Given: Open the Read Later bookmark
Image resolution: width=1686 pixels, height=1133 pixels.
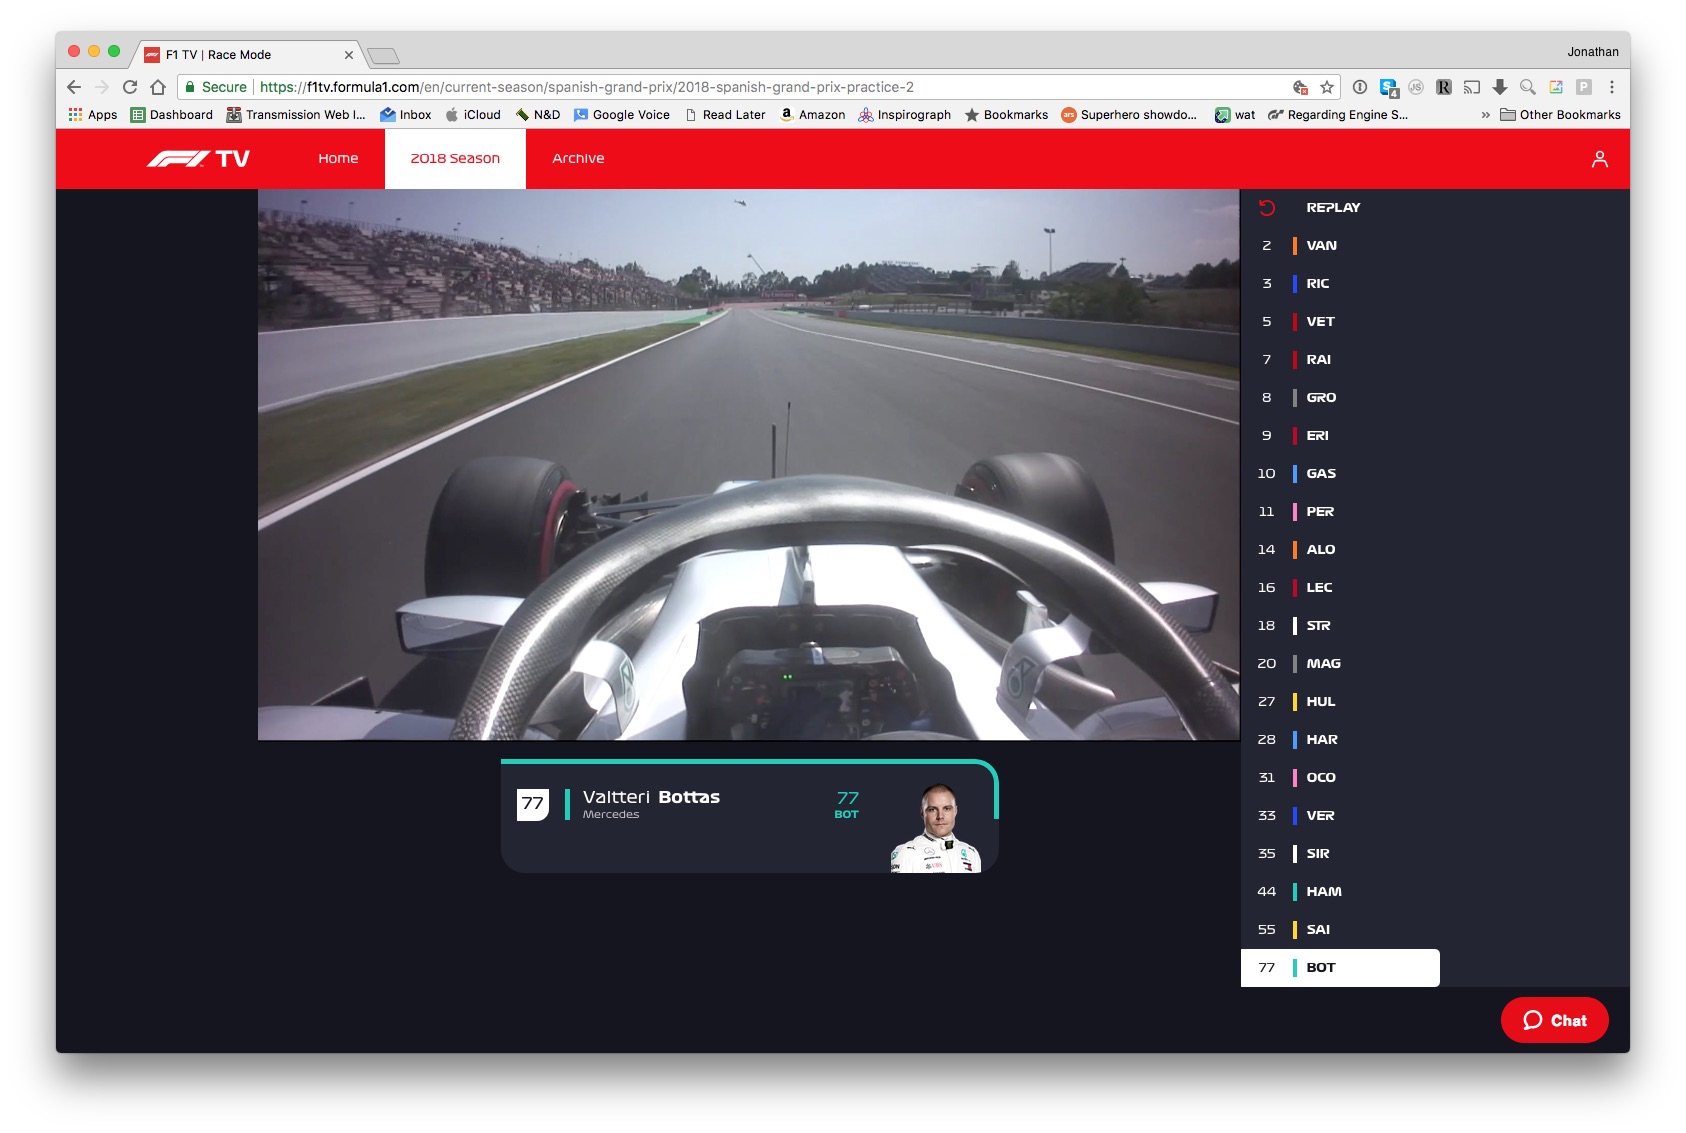Looking at the screenshot, I should 725,115.
